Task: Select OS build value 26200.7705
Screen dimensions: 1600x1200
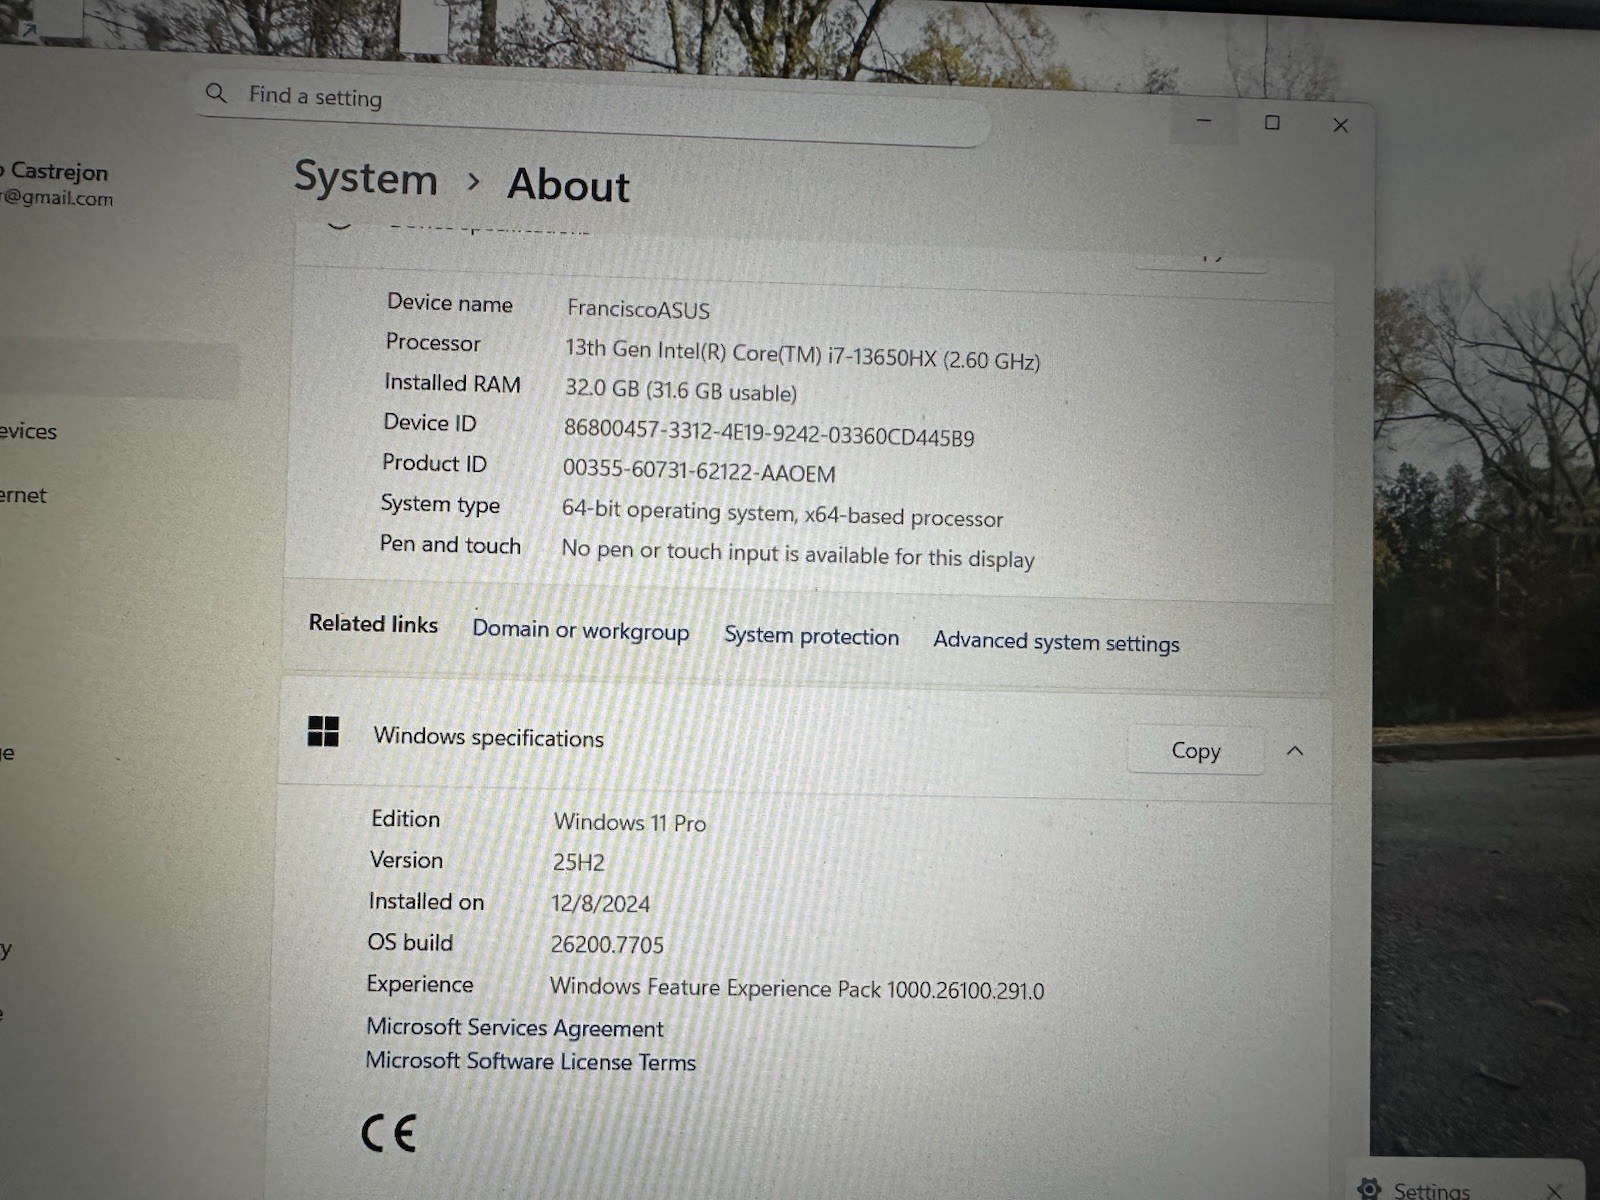Action: point(607,944)
